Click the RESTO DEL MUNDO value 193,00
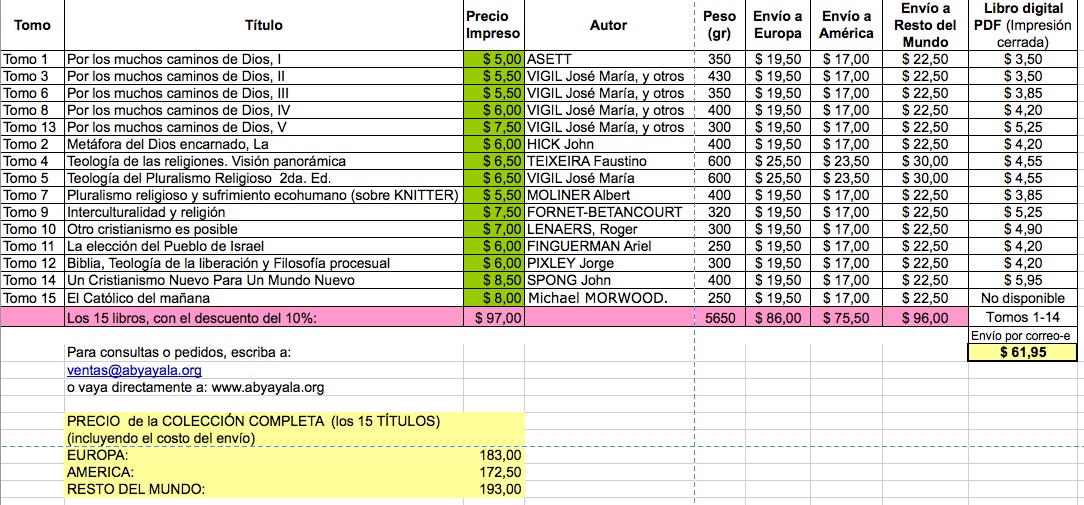The width and height of the screenshot is (1084, 505). click(x=497, y=489)
